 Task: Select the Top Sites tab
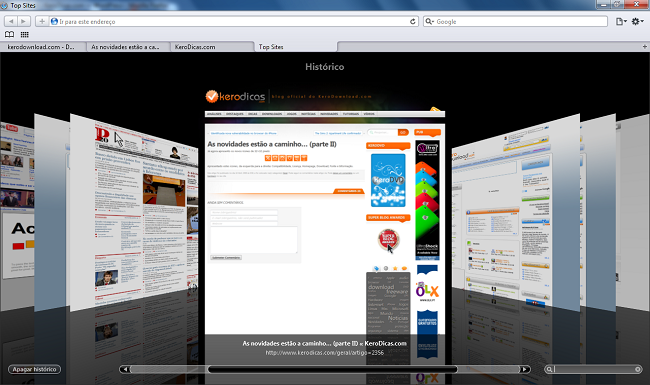click(x=296, y=47)
